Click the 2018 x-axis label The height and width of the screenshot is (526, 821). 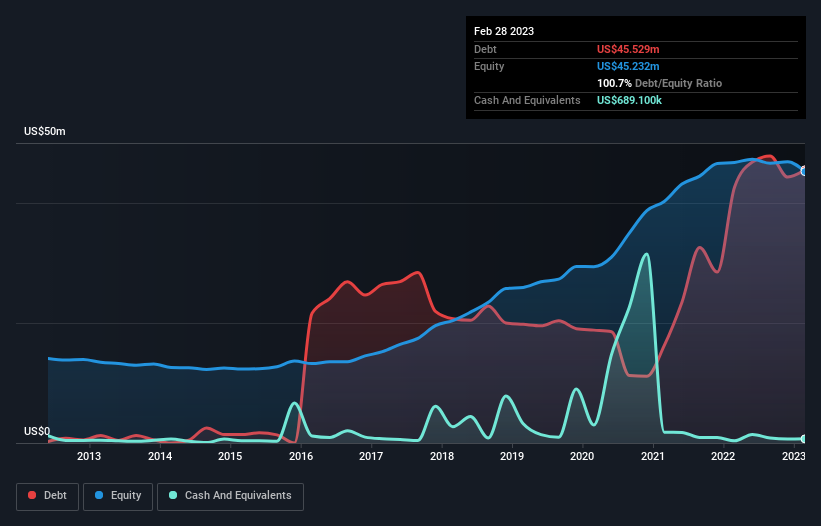(x=442, y=456)
